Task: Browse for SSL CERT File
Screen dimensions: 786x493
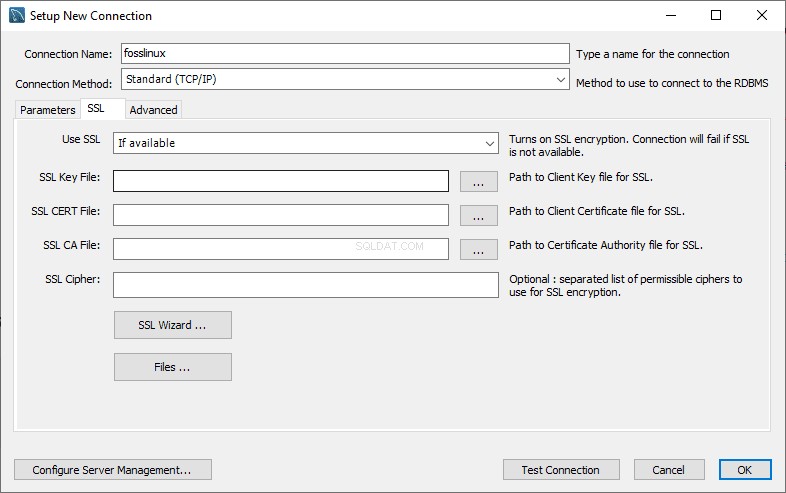Action: (x=479, y=216)
